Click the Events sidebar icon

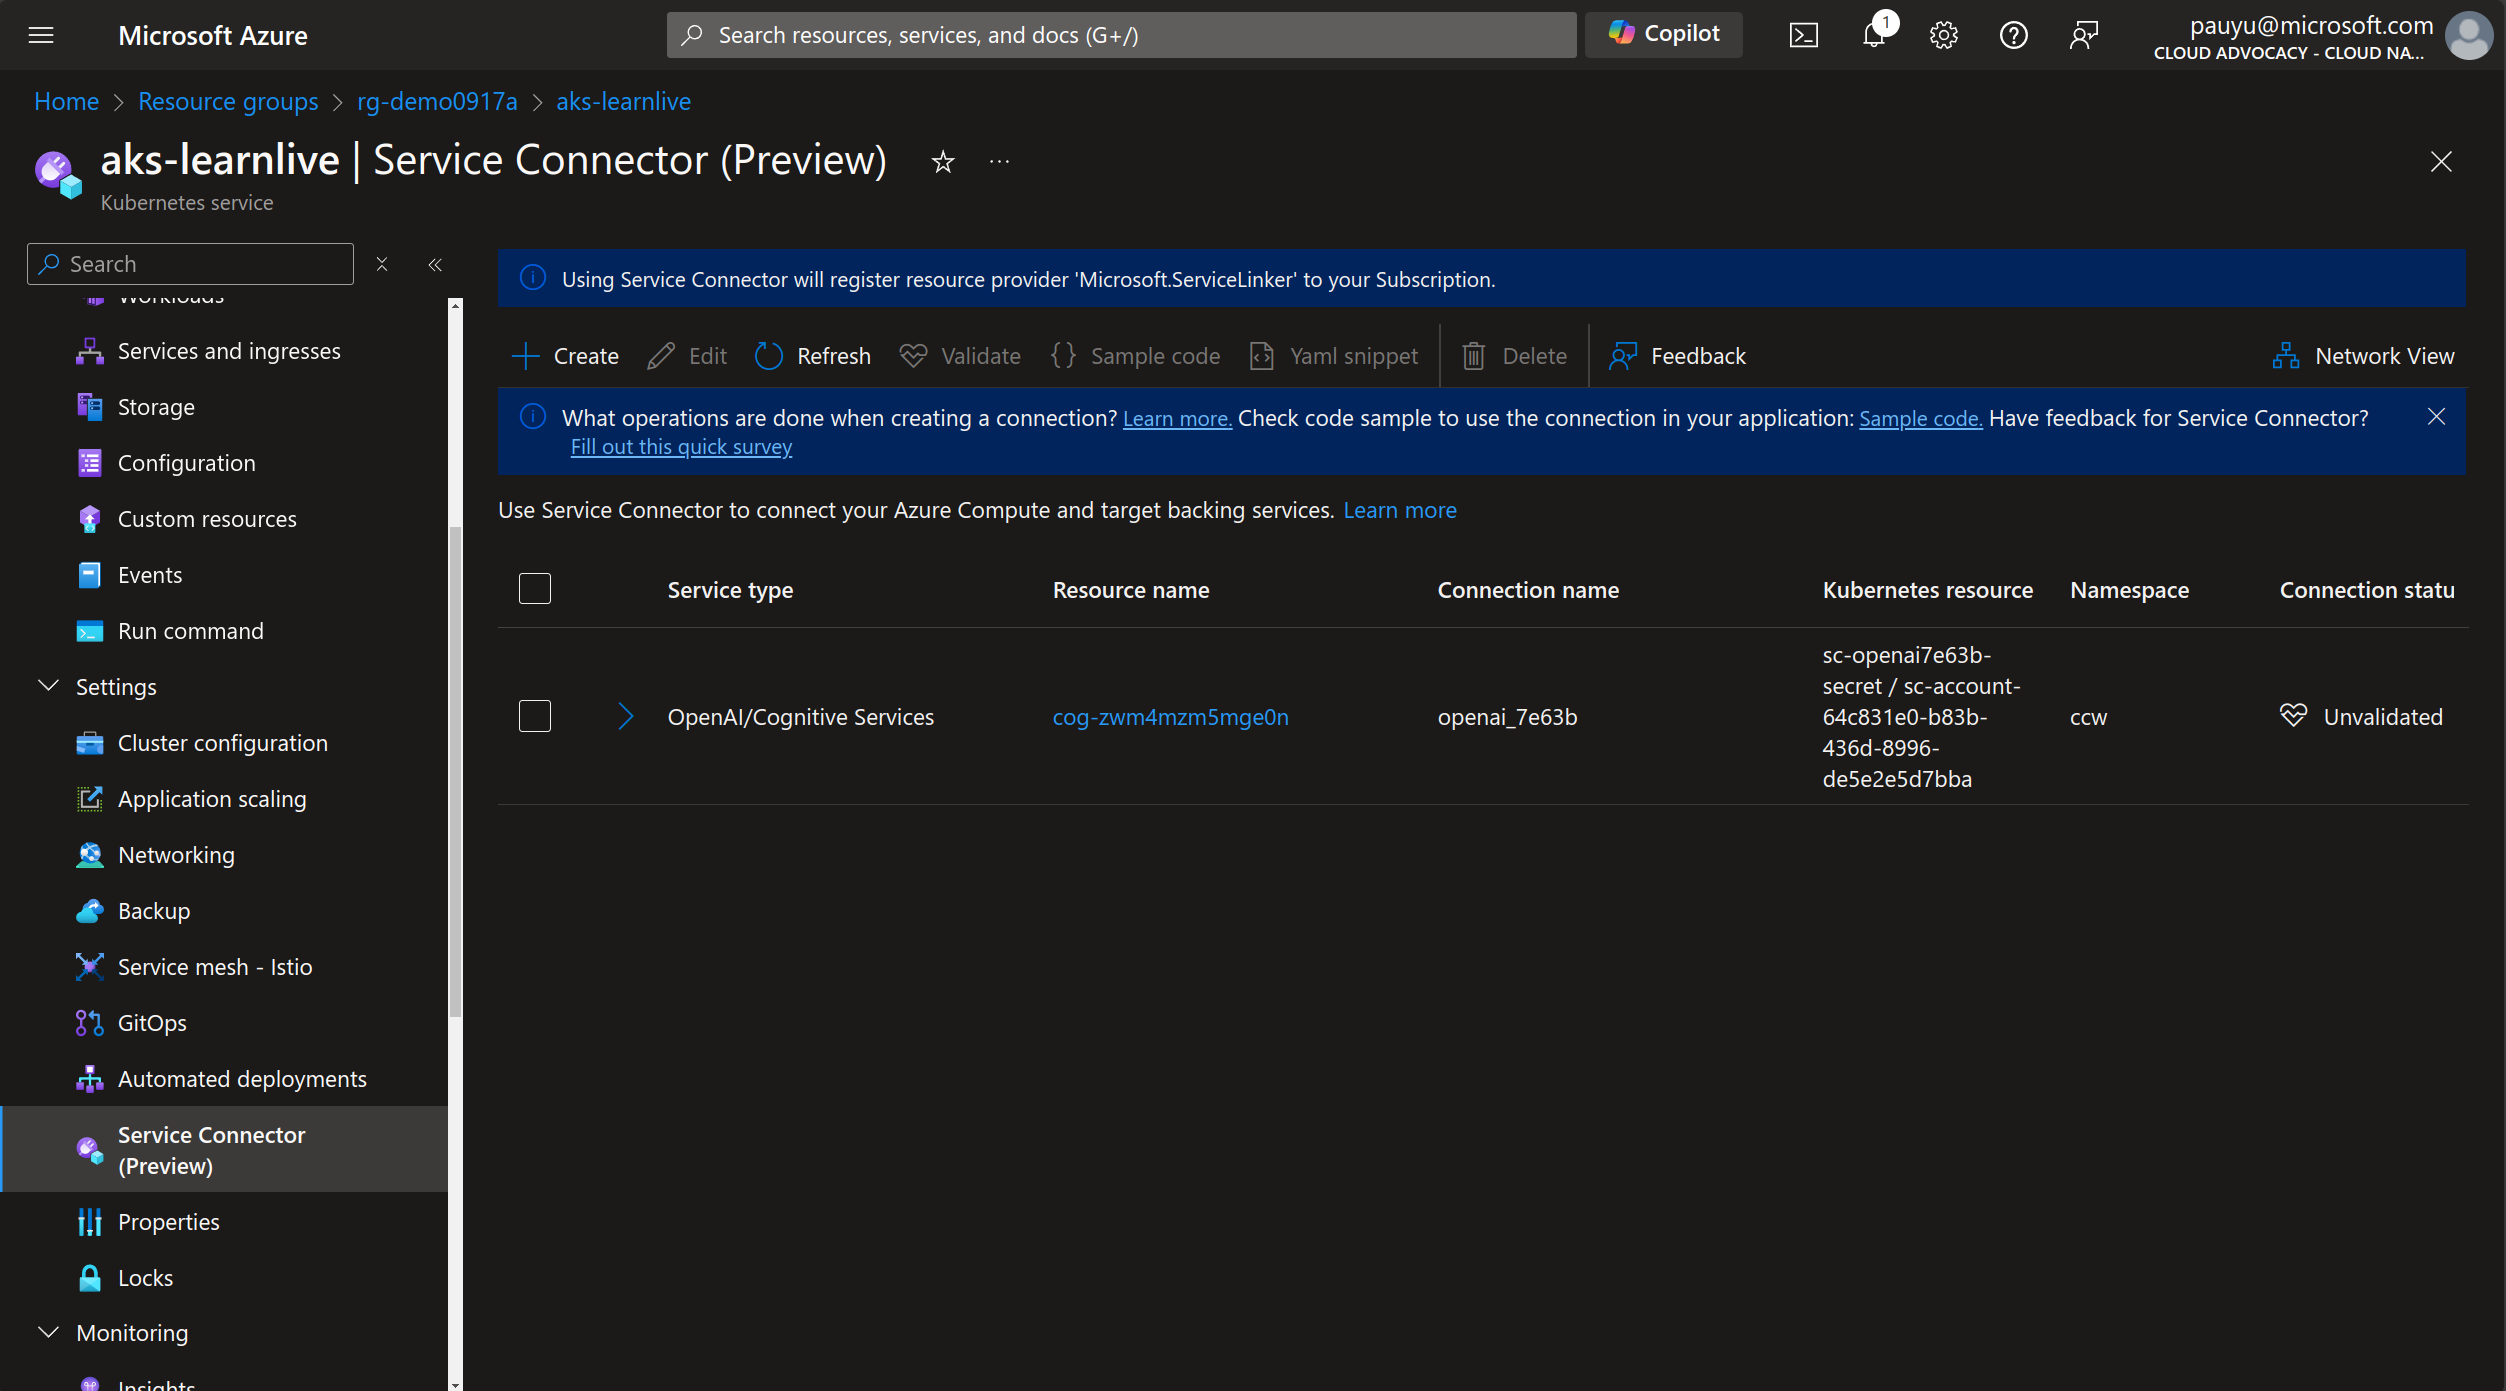[90, 575]
